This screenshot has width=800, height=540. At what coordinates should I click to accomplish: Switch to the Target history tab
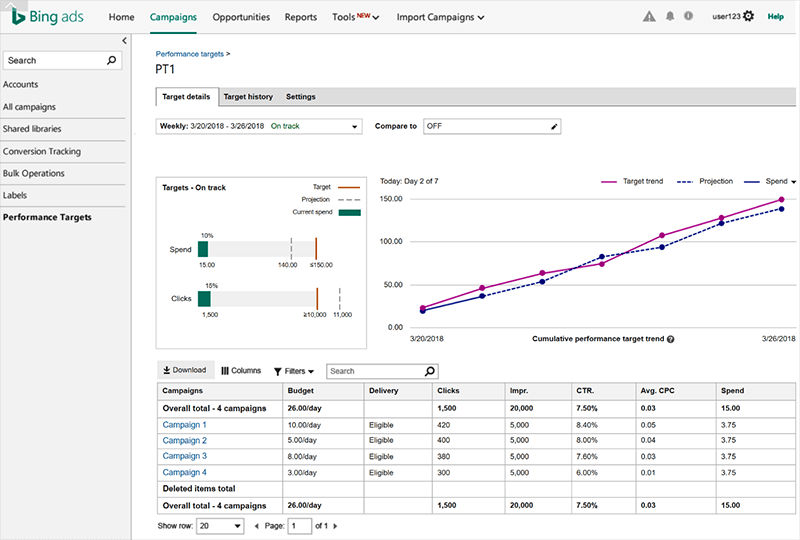(248, 96)
